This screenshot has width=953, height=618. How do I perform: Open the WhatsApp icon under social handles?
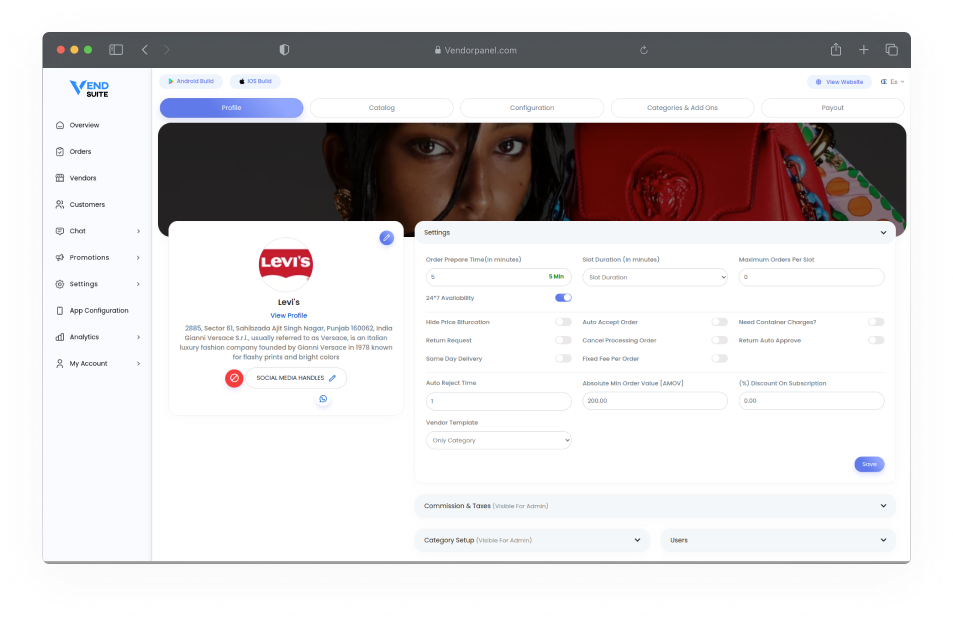click(323, 399)
